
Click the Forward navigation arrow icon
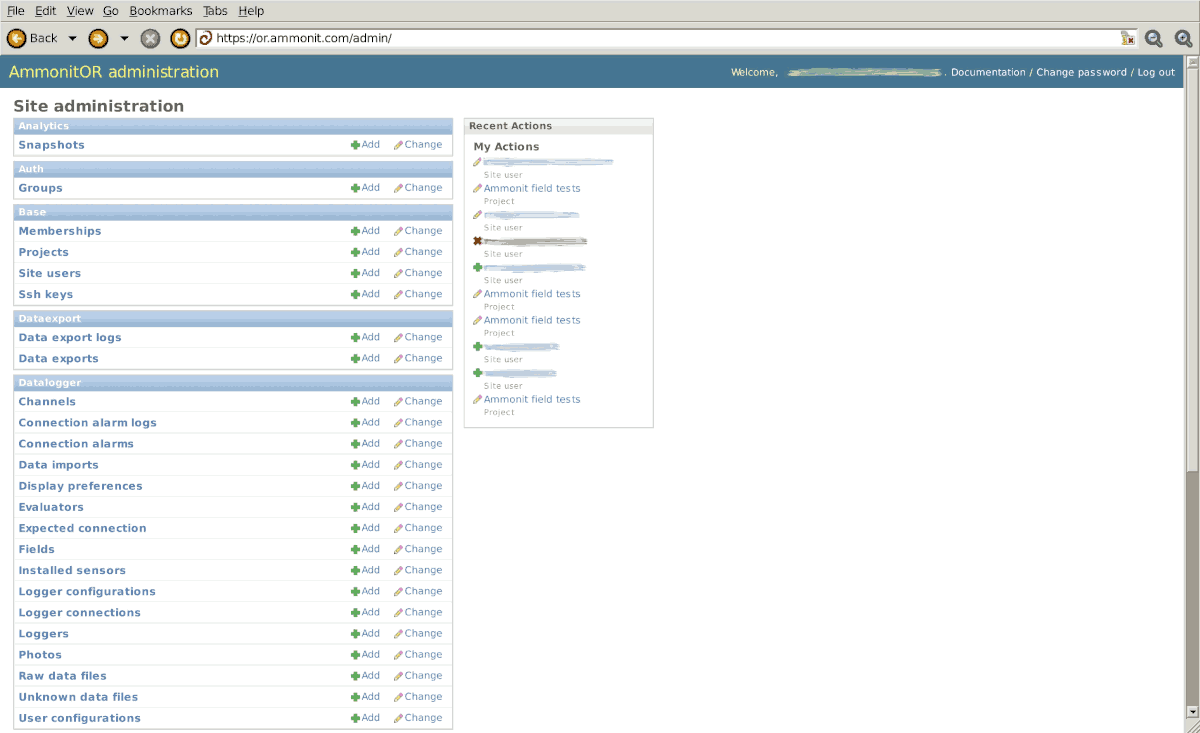pos(98,38)
